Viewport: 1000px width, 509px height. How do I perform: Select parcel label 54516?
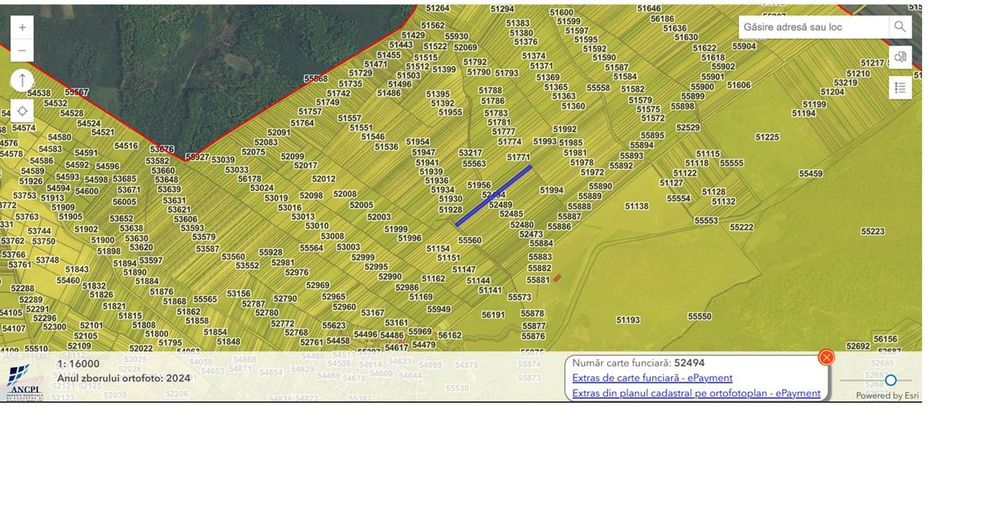pyautogui.click(x=126, y=146)
